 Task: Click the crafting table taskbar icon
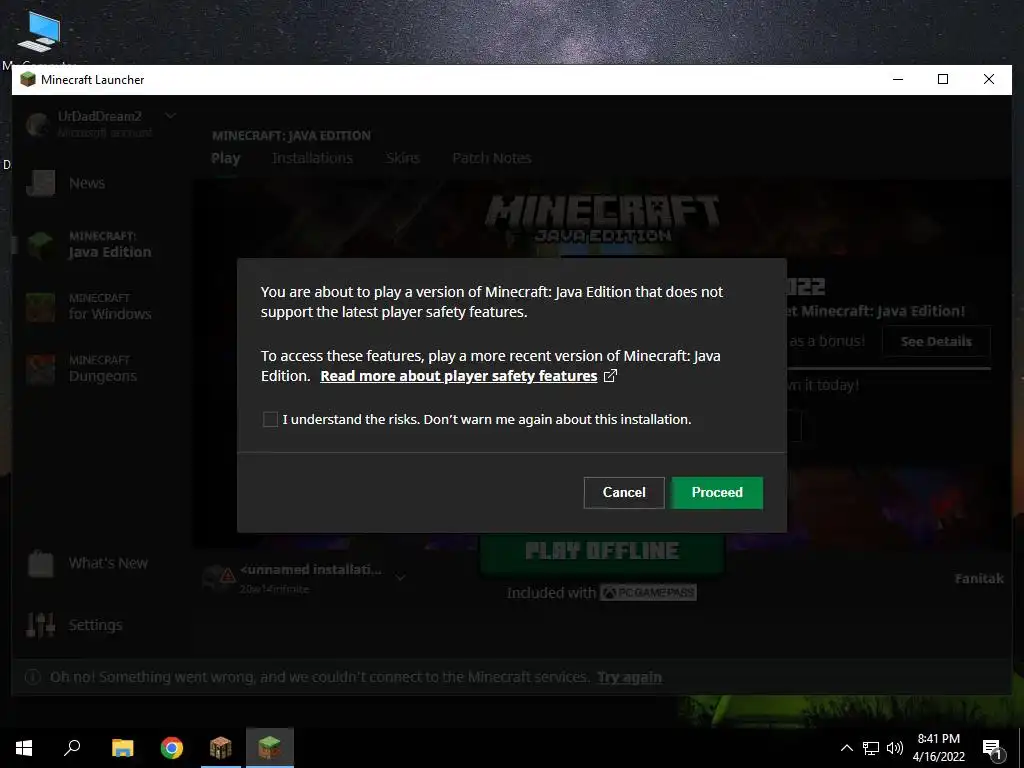pos(221,748)
